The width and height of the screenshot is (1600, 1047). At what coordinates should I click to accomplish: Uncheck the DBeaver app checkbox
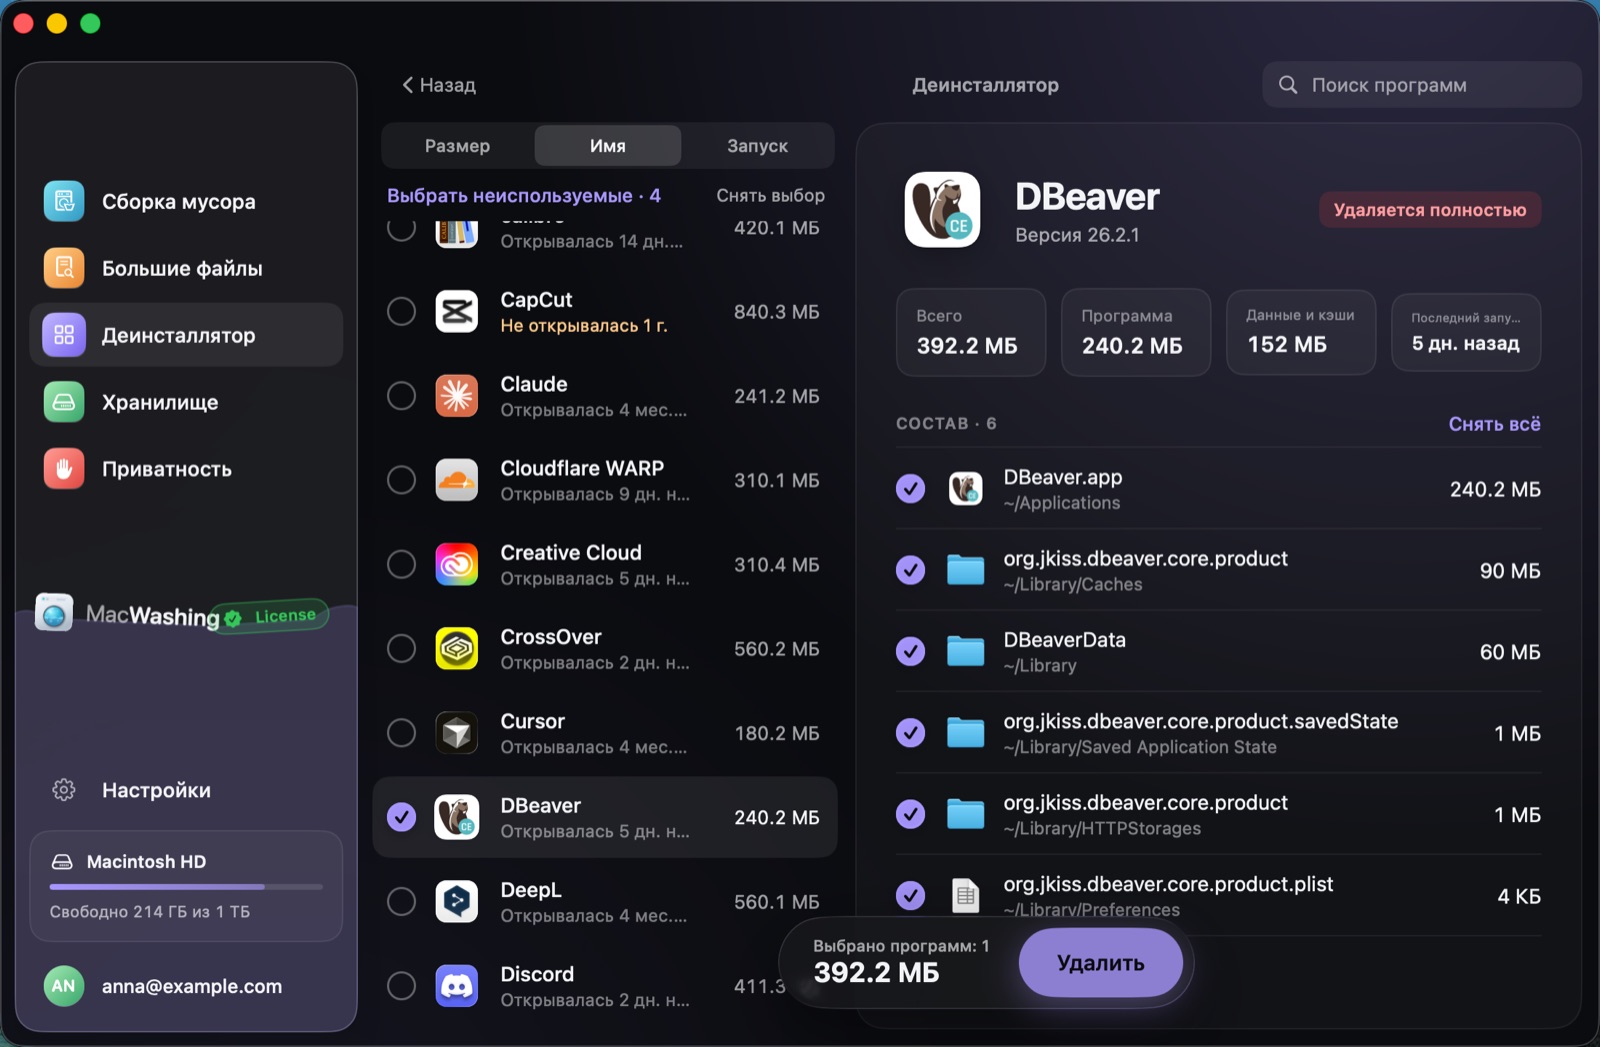401,817
